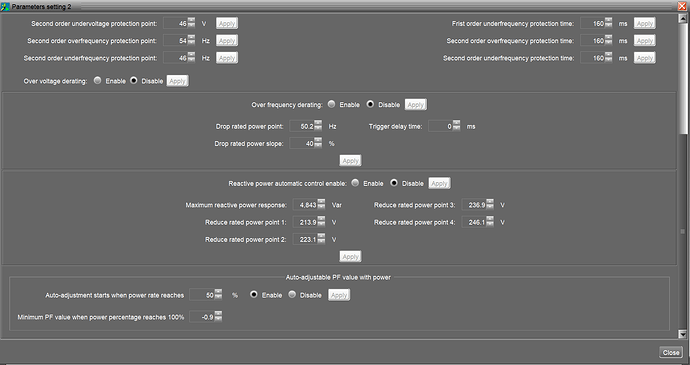
Task: Click the Auto-adjustment power rate value field
Action: tap(202, 295)
